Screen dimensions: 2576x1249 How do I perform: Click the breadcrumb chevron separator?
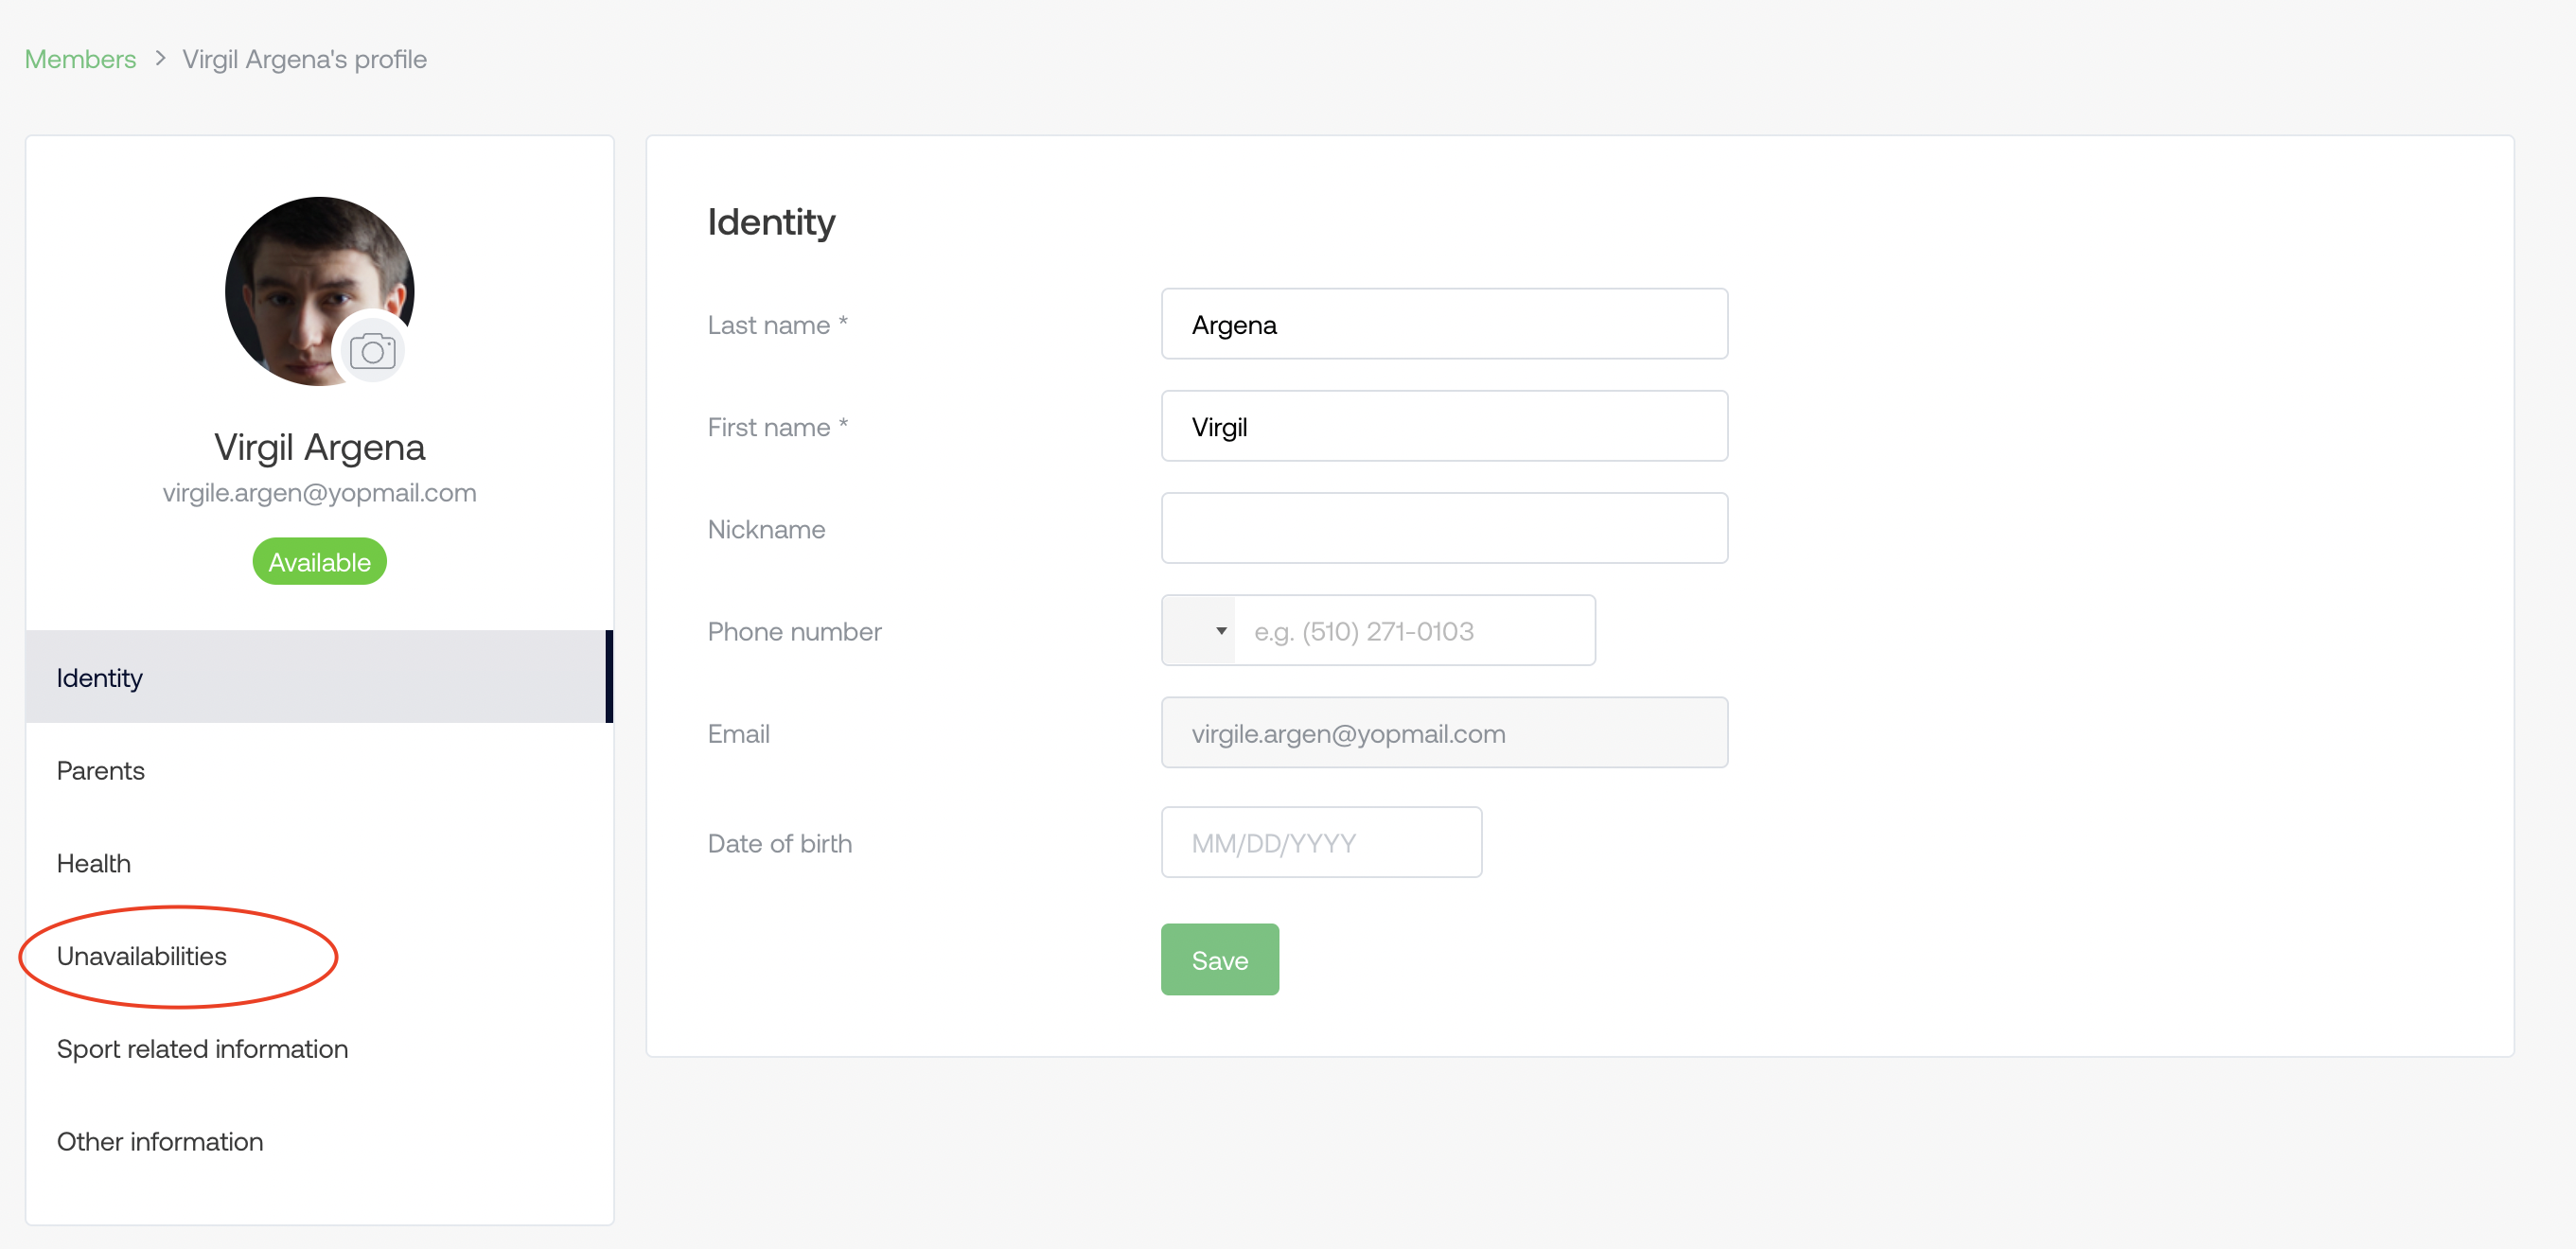[x=160, y=59]
